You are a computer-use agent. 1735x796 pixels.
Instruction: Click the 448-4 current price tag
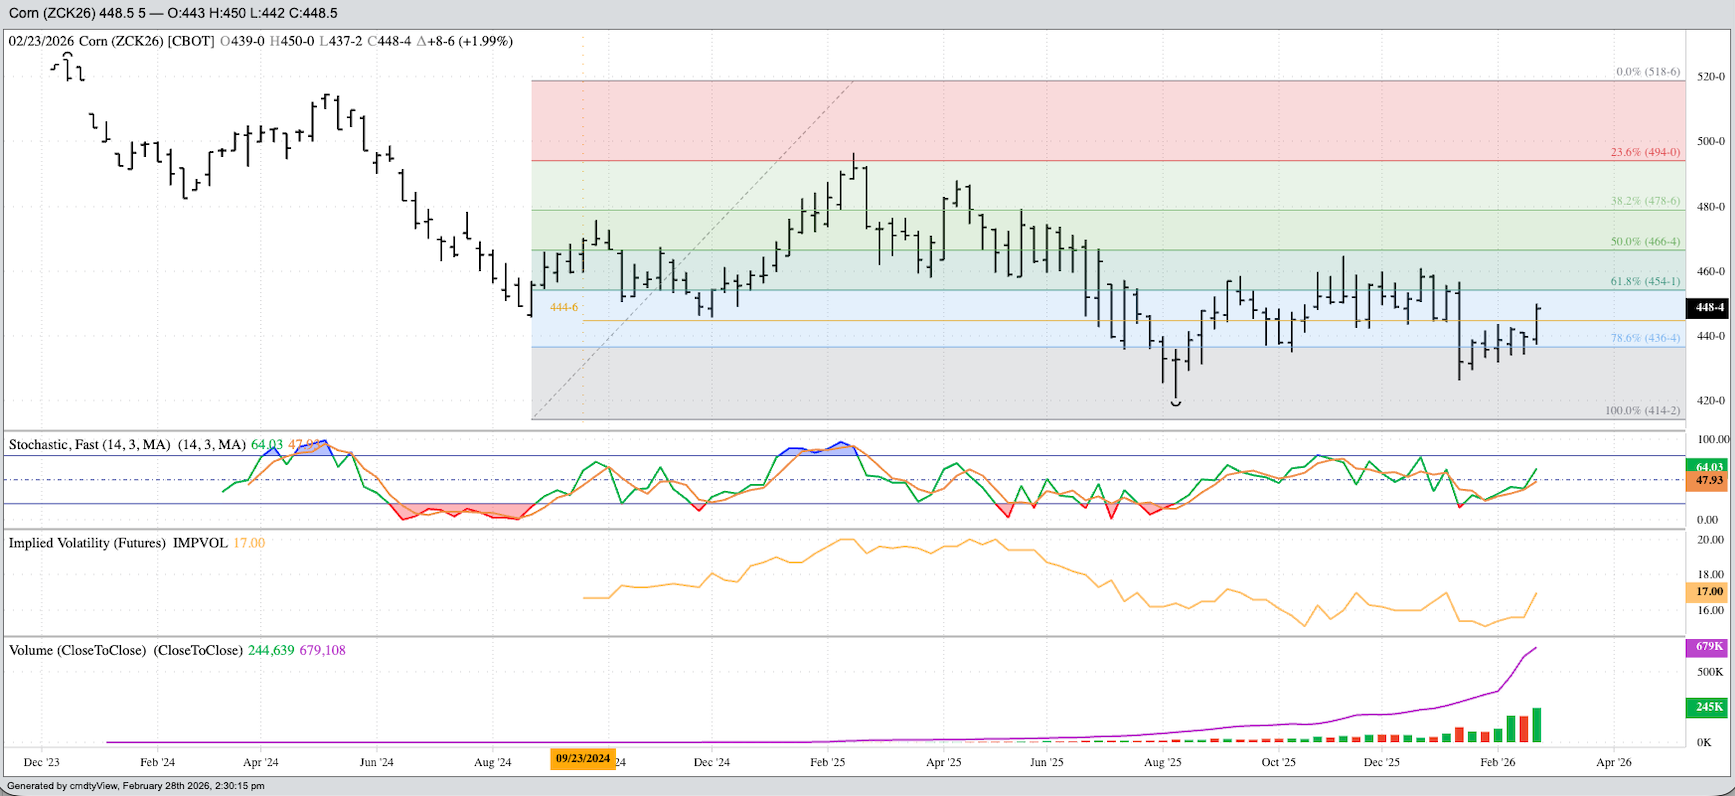tap(1709, 308)
